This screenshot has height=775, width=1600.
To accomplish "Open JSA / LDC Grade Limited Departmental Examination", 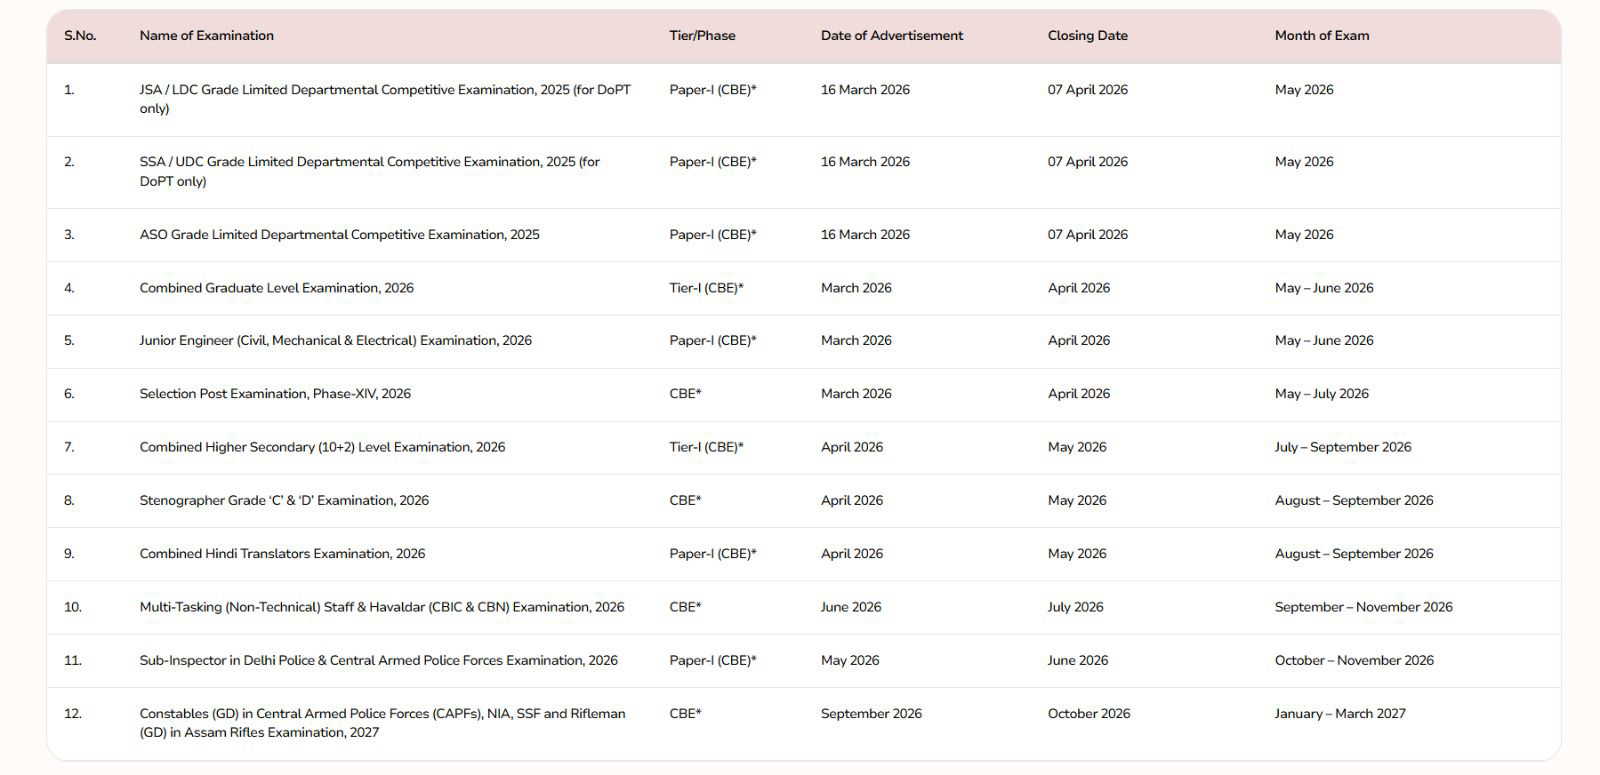I will 385,99.
